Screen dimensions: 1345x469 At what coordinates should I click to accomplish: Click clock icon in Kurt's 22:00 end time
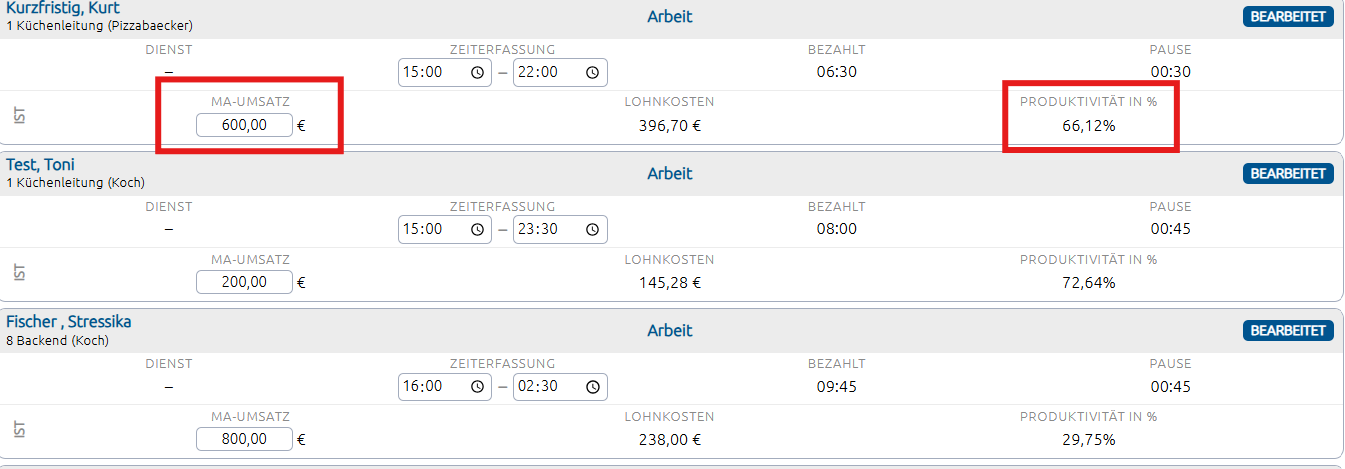tap(592, 72)
